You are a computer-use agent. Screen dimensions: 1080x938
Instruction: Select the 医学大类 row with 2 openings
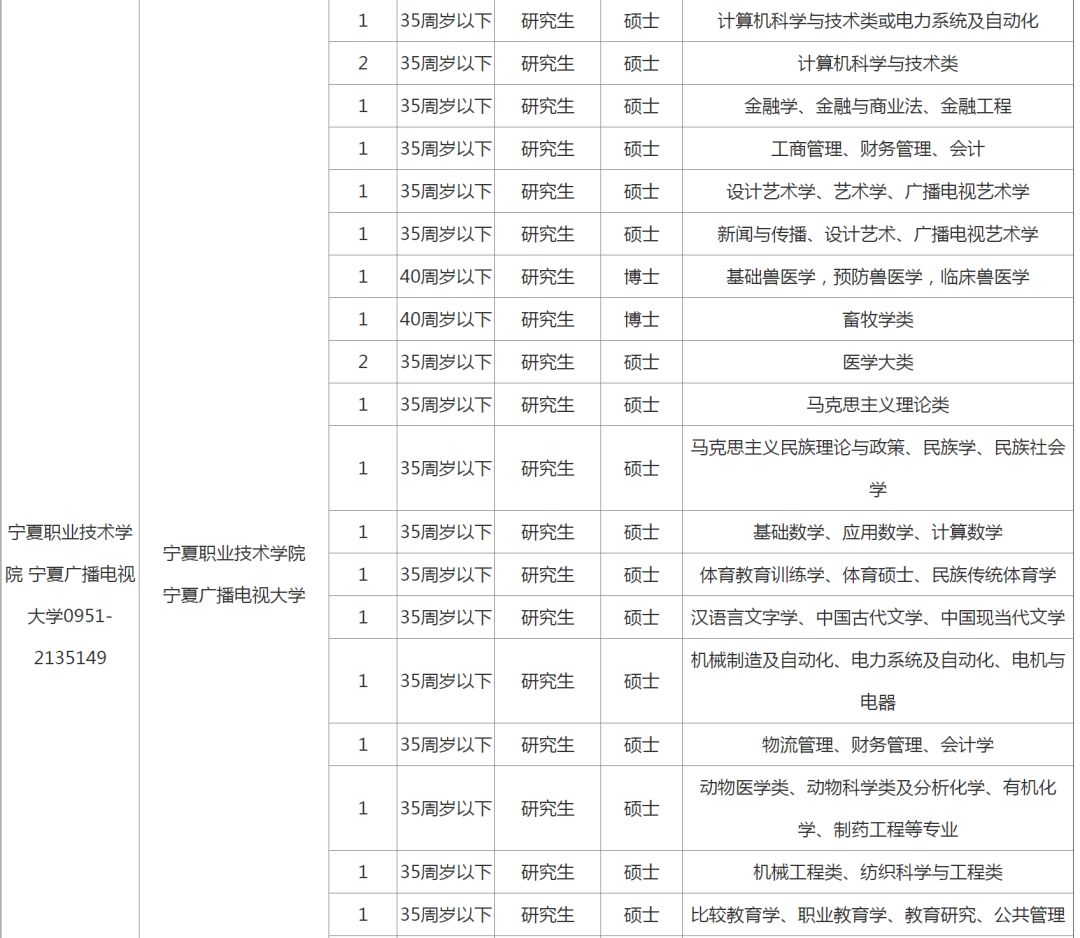pos(878,362)
